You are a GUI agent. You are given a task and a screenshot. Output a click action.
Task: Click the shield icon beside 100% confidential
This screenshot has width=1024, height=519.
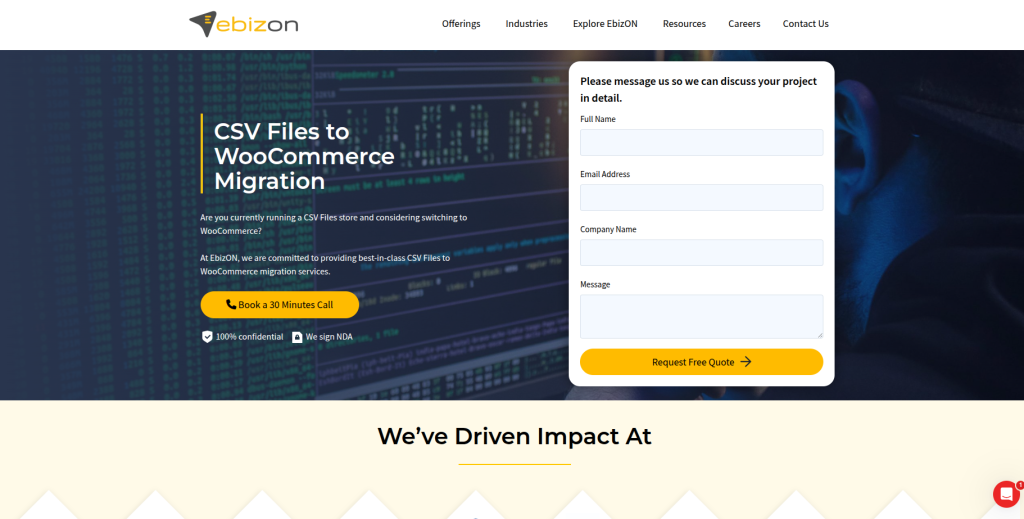click(207, 337)
